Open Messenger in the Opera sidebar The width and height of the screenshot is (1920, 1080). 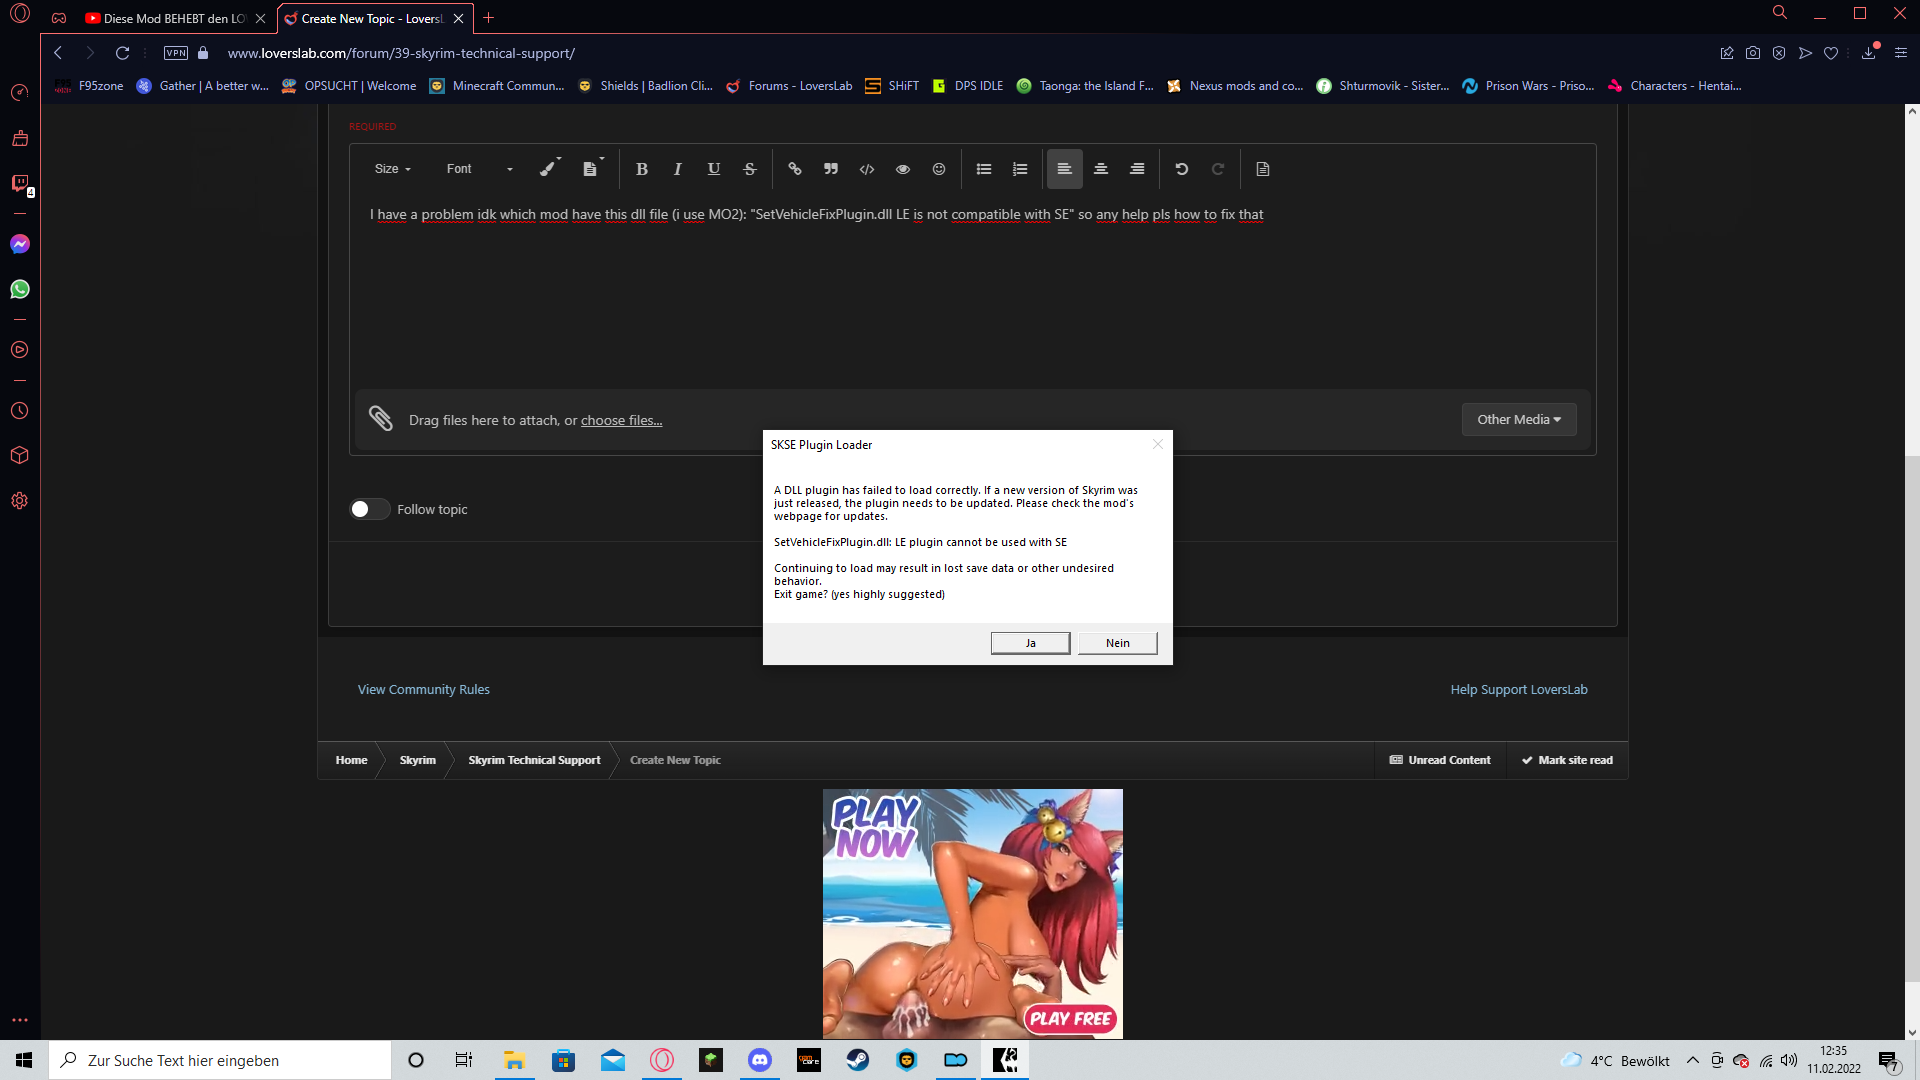[20, 244]
